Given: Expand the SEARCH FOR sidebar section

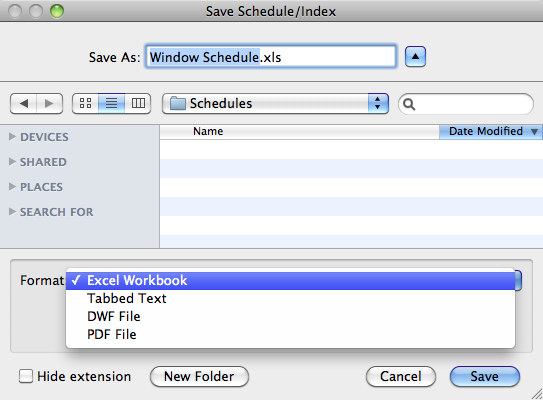Looking at the screenshot, I should coord(12,211).
